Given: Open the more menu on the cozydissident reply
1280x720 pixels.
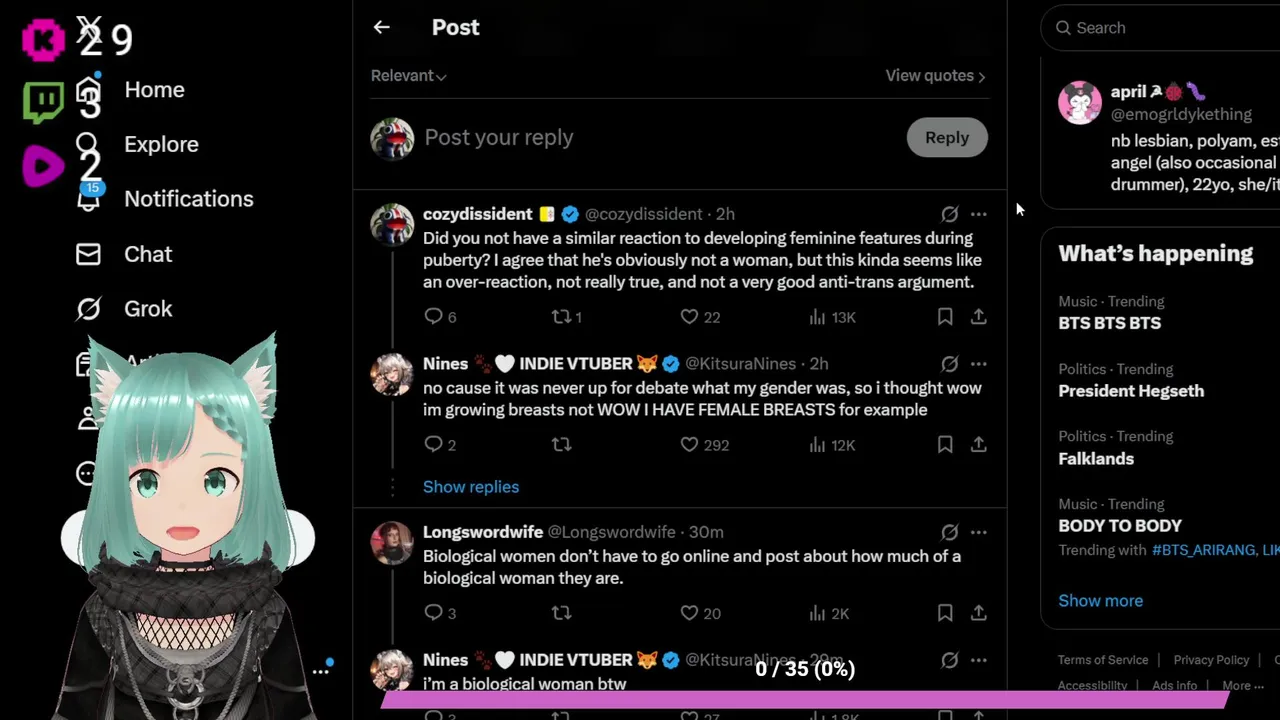Looking at the screenshot, I should click(979, 214).
